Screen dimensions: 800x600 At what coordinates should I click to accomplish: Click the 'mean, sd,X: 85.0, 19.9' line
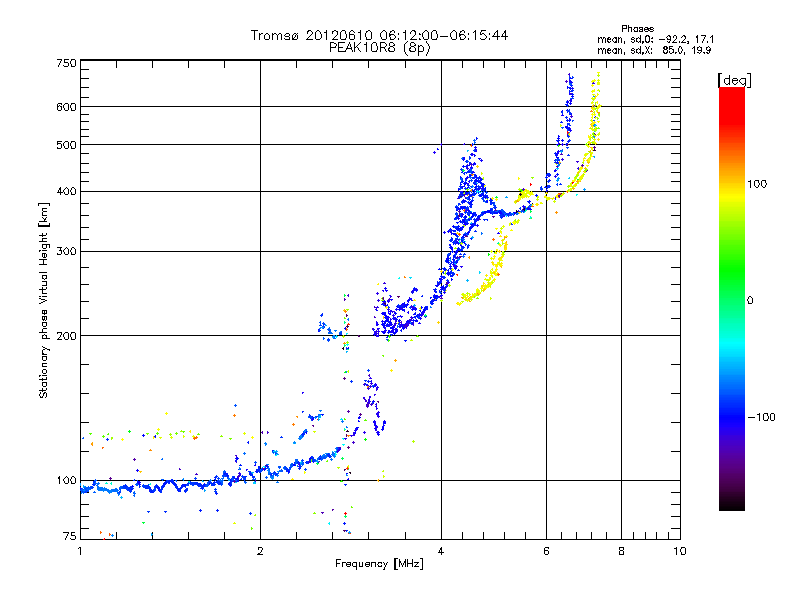[x=654, y=50]
